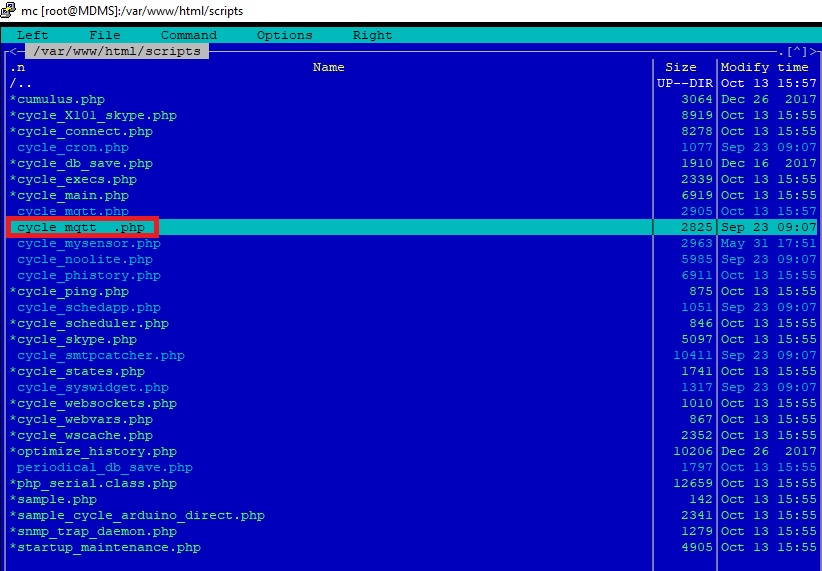Select the file cycle_smtpcatcher.php
Screen dimensions: 822x571
click(101, 355)
